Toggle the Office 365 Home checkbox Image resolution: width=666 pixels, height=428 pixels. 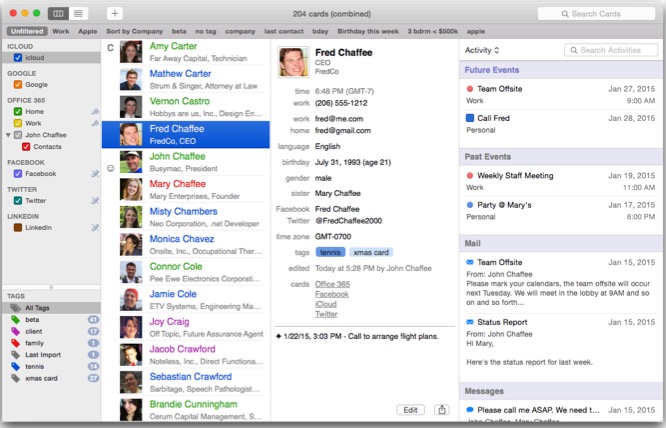(18, 111)
